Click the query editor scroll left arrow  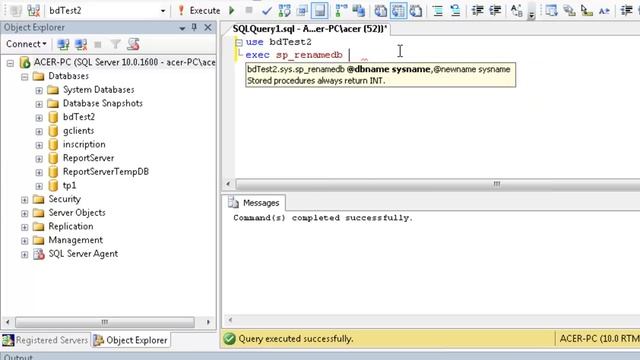229,184
